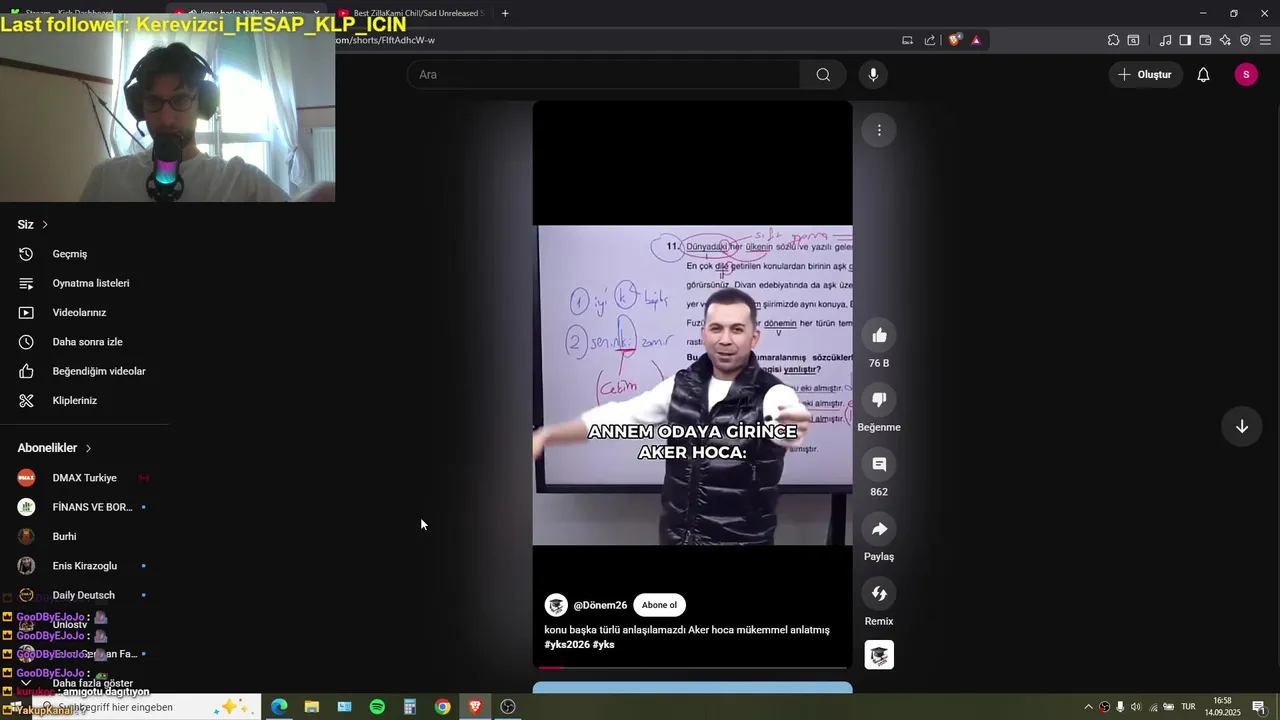Viewport: 1280px width, 720px height.
Task: Expand the Siz section chevron
Action: pos(44,224)
